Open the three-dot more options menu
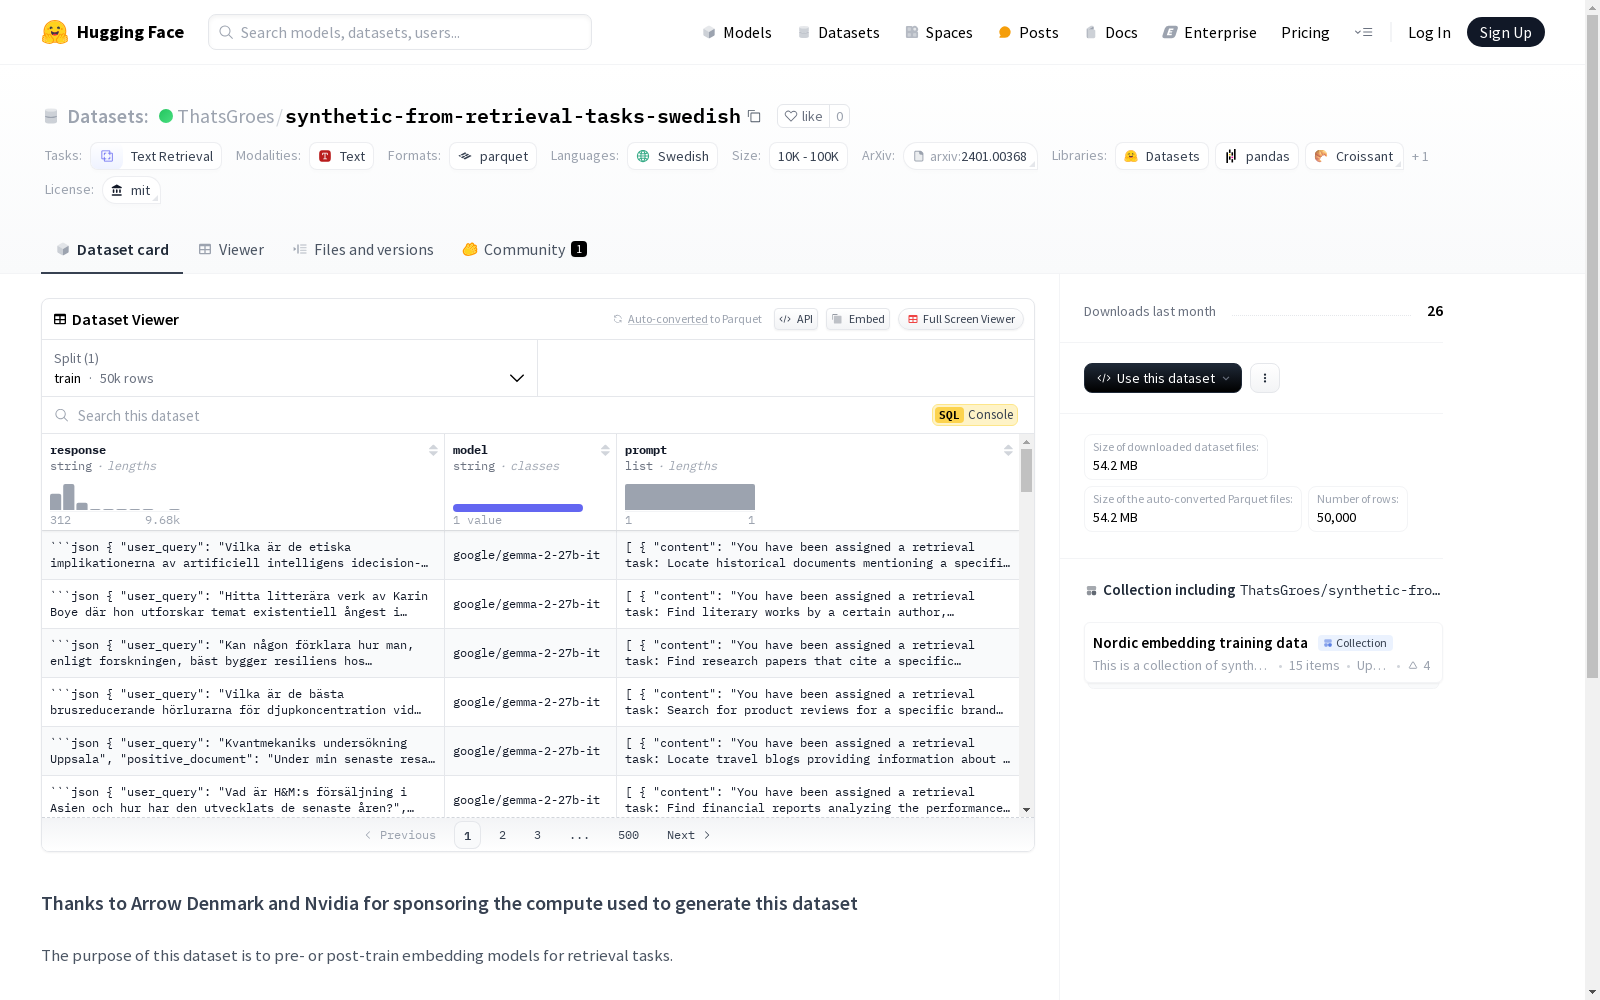1600x1000 pixels. [1265, 378]
